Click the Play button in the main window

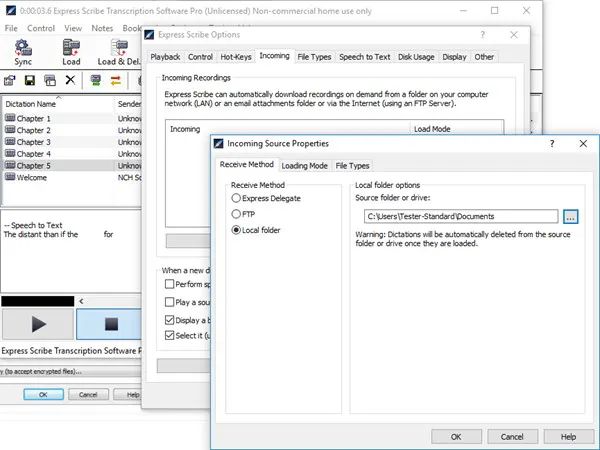38,324
